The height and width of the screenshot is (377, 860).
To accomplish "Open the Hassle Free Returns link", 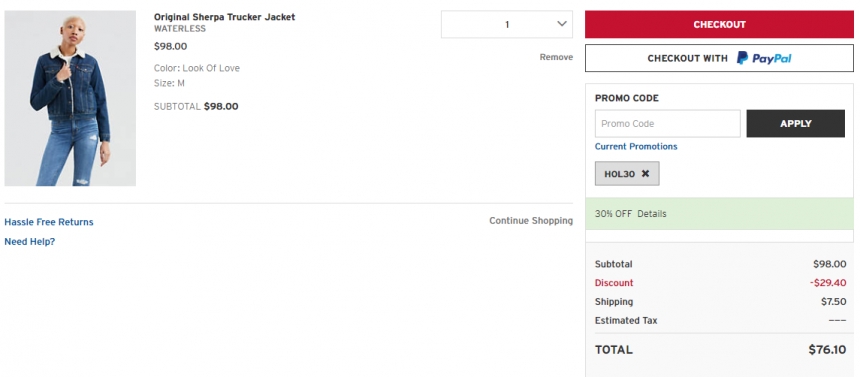I will point(49,222).
